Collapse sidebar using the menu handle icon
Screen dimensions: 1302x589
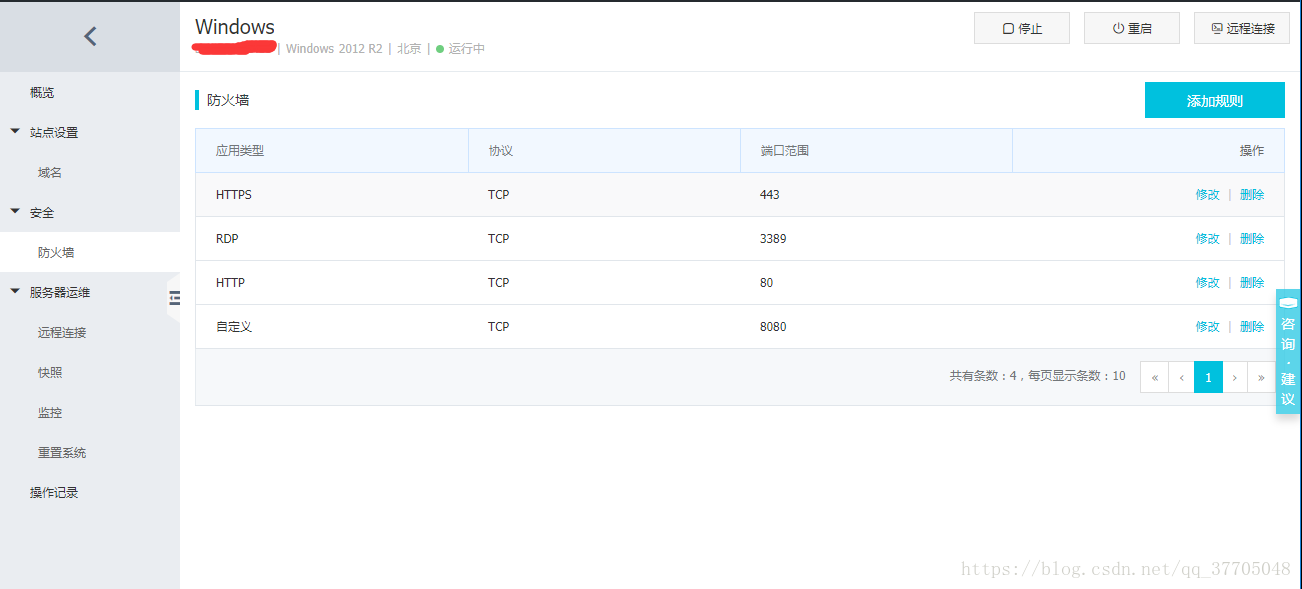[174, 298]
